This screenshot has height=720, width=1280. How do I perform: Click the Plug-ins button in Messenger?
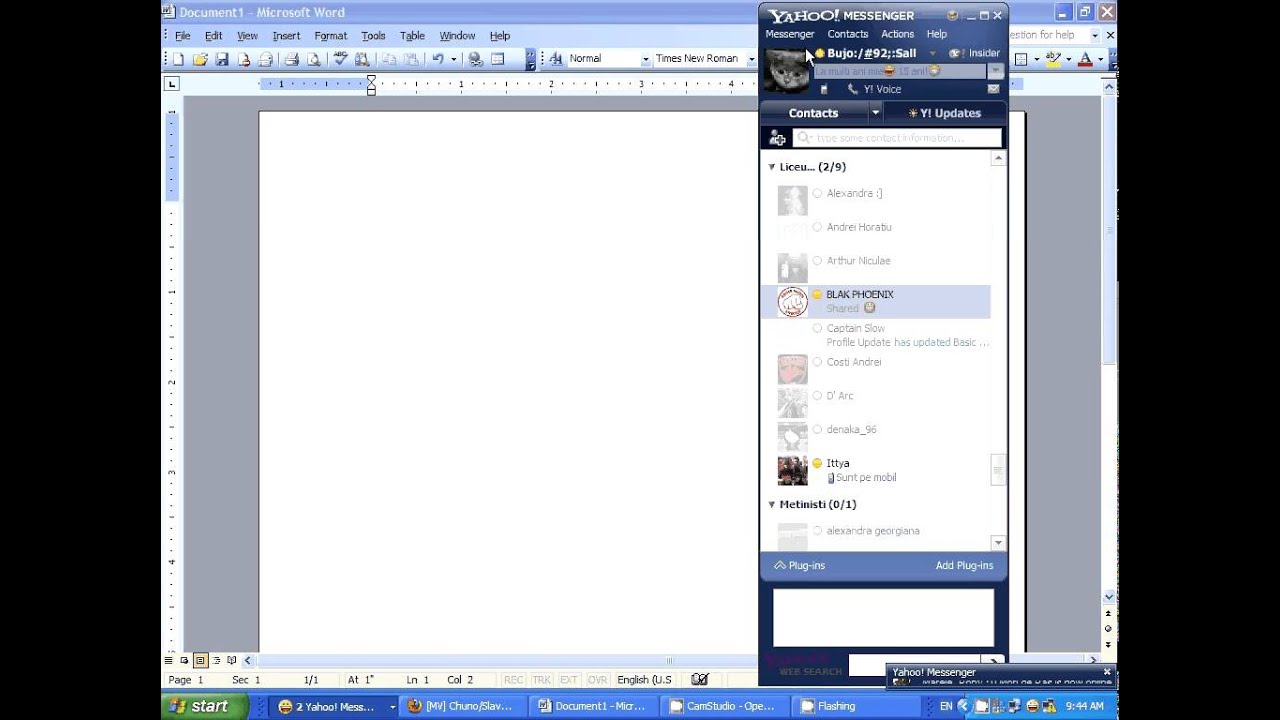[799, 566]
